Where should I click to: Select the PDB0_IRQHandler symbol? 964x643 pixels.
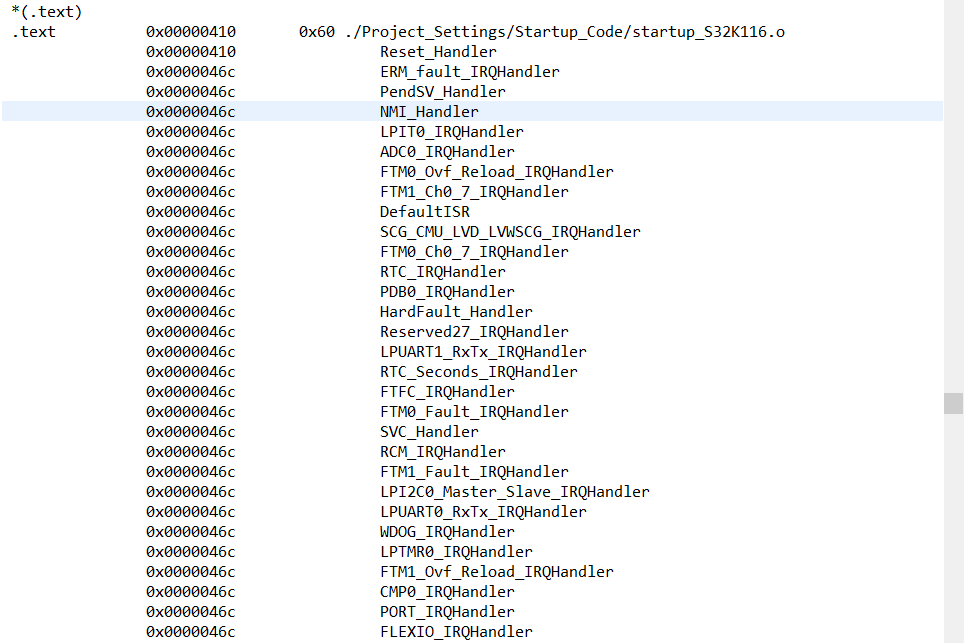click(447, 292)
